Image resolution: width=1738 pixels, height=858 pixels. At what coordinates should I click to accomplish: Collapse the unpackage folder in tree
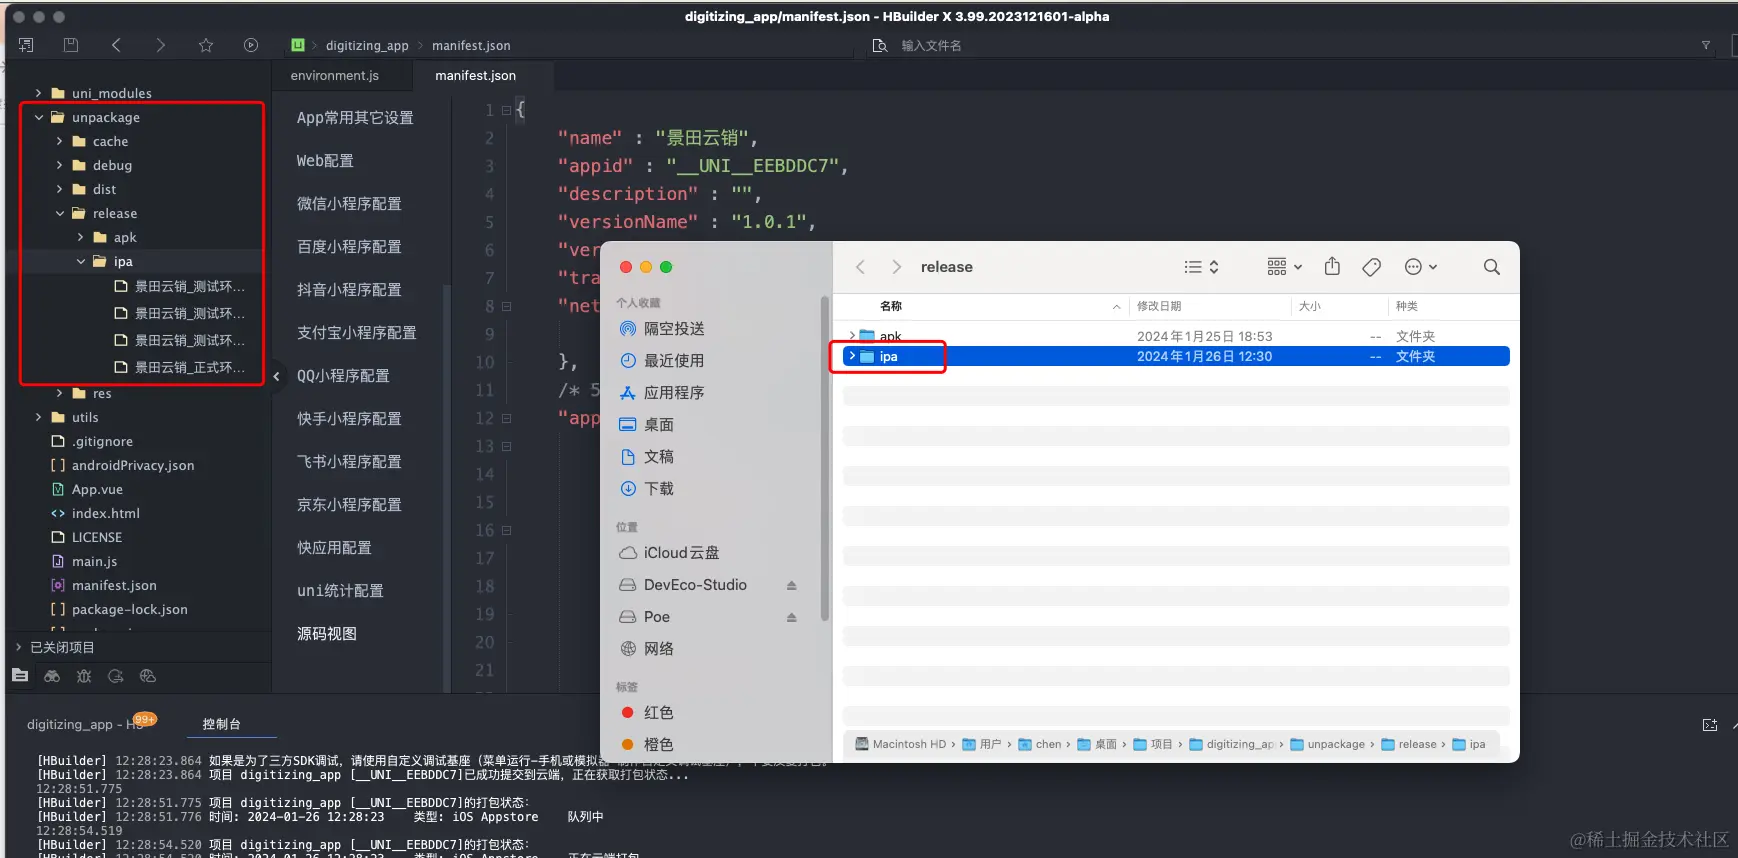(x=39, y=117)
